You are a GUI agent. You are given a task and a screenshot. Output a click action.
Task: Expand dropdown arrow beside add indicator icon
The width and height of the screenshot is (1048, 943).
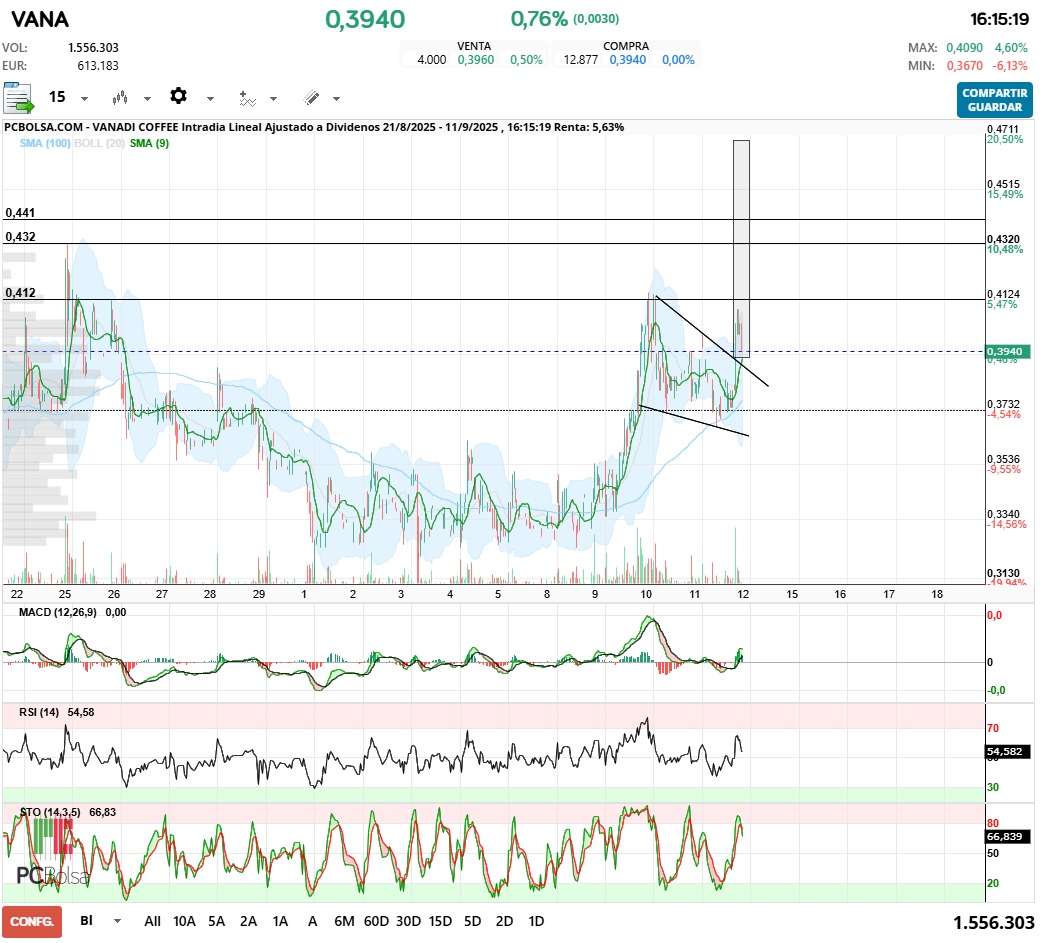point(273,99)
